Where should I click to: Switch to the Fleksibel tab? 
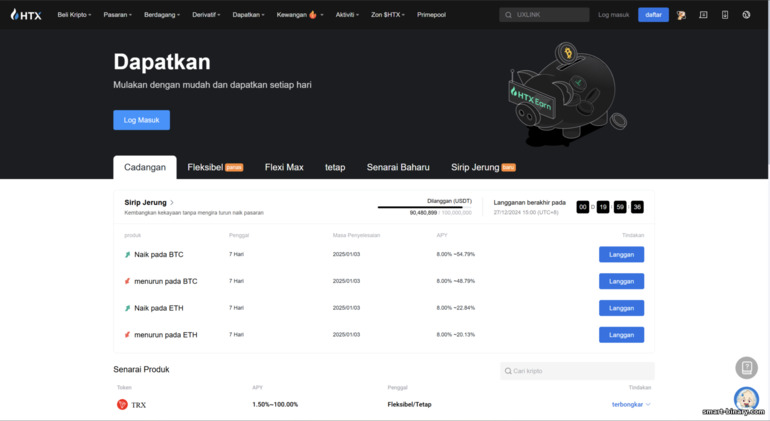(215, 167)
